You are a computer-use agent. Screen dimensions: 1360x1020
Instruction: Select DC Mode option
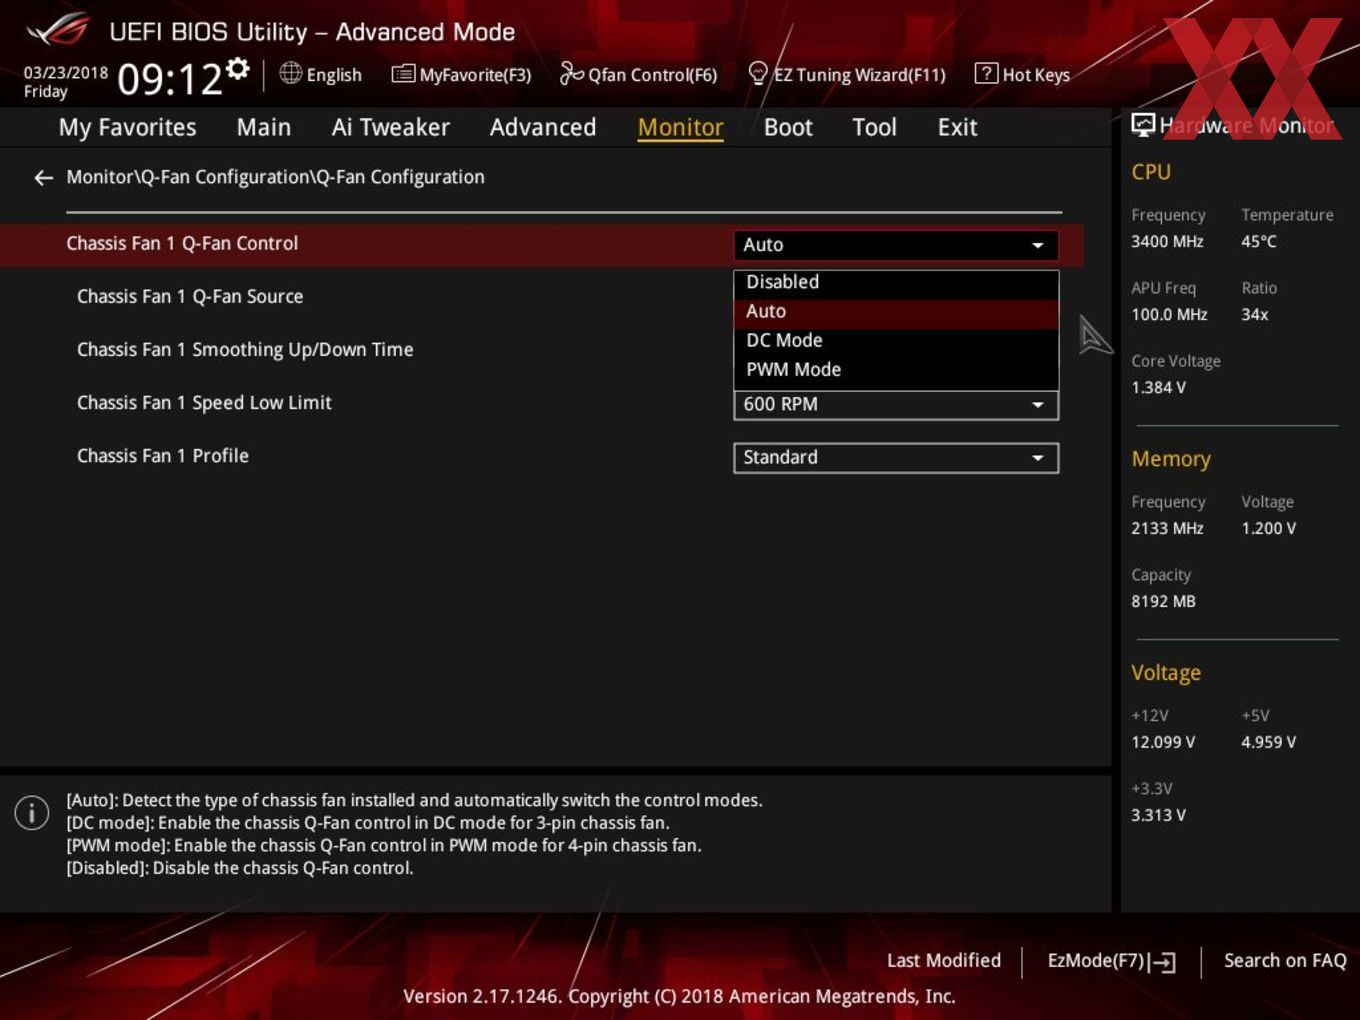896,340
